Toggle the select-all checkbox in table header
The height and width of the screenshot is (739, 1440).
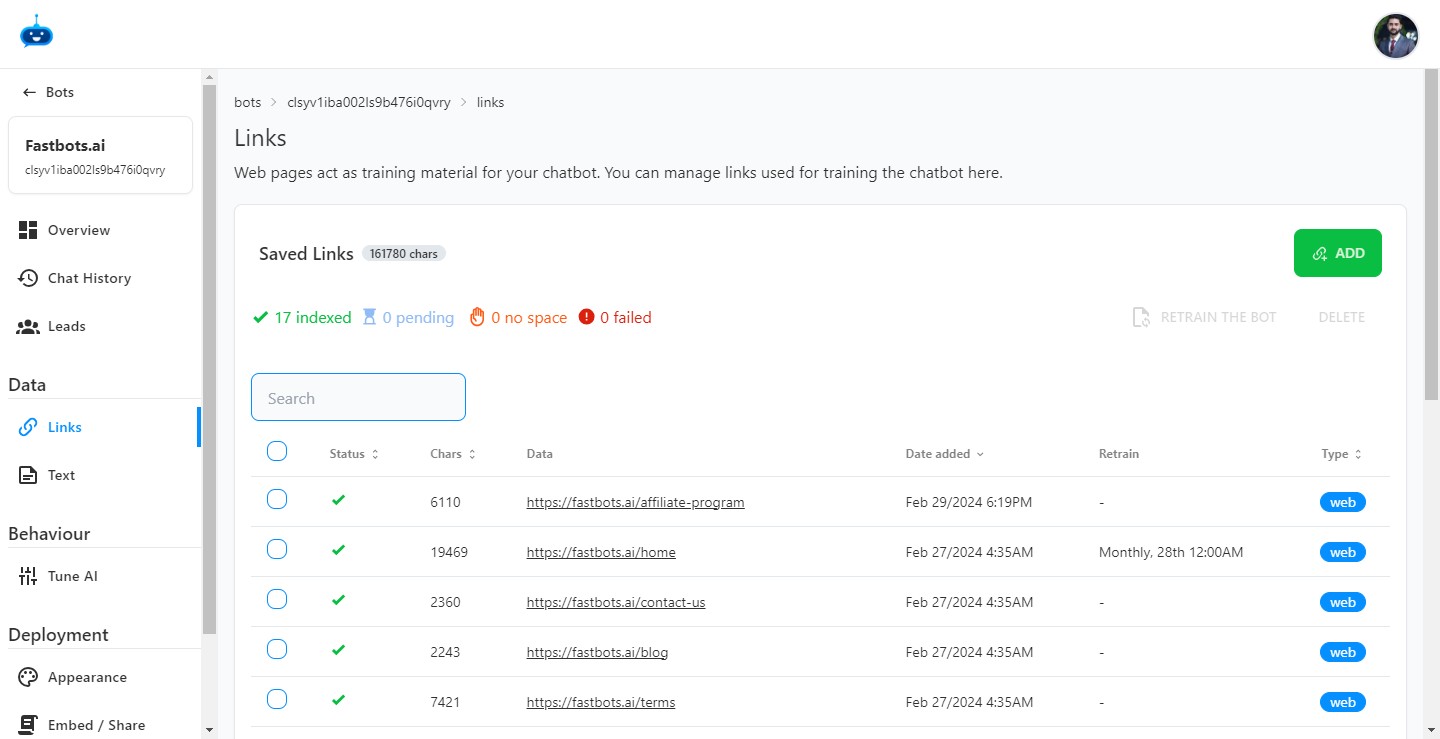277,452
